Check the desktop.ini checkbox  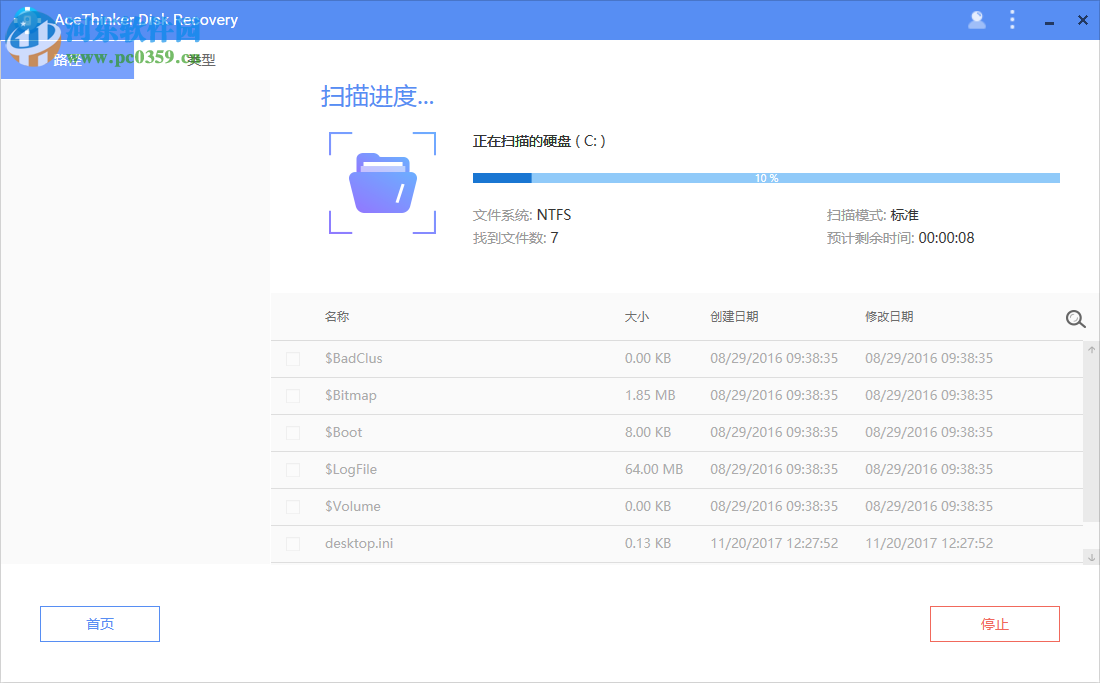pyautogui.click(x=293, y=543)
